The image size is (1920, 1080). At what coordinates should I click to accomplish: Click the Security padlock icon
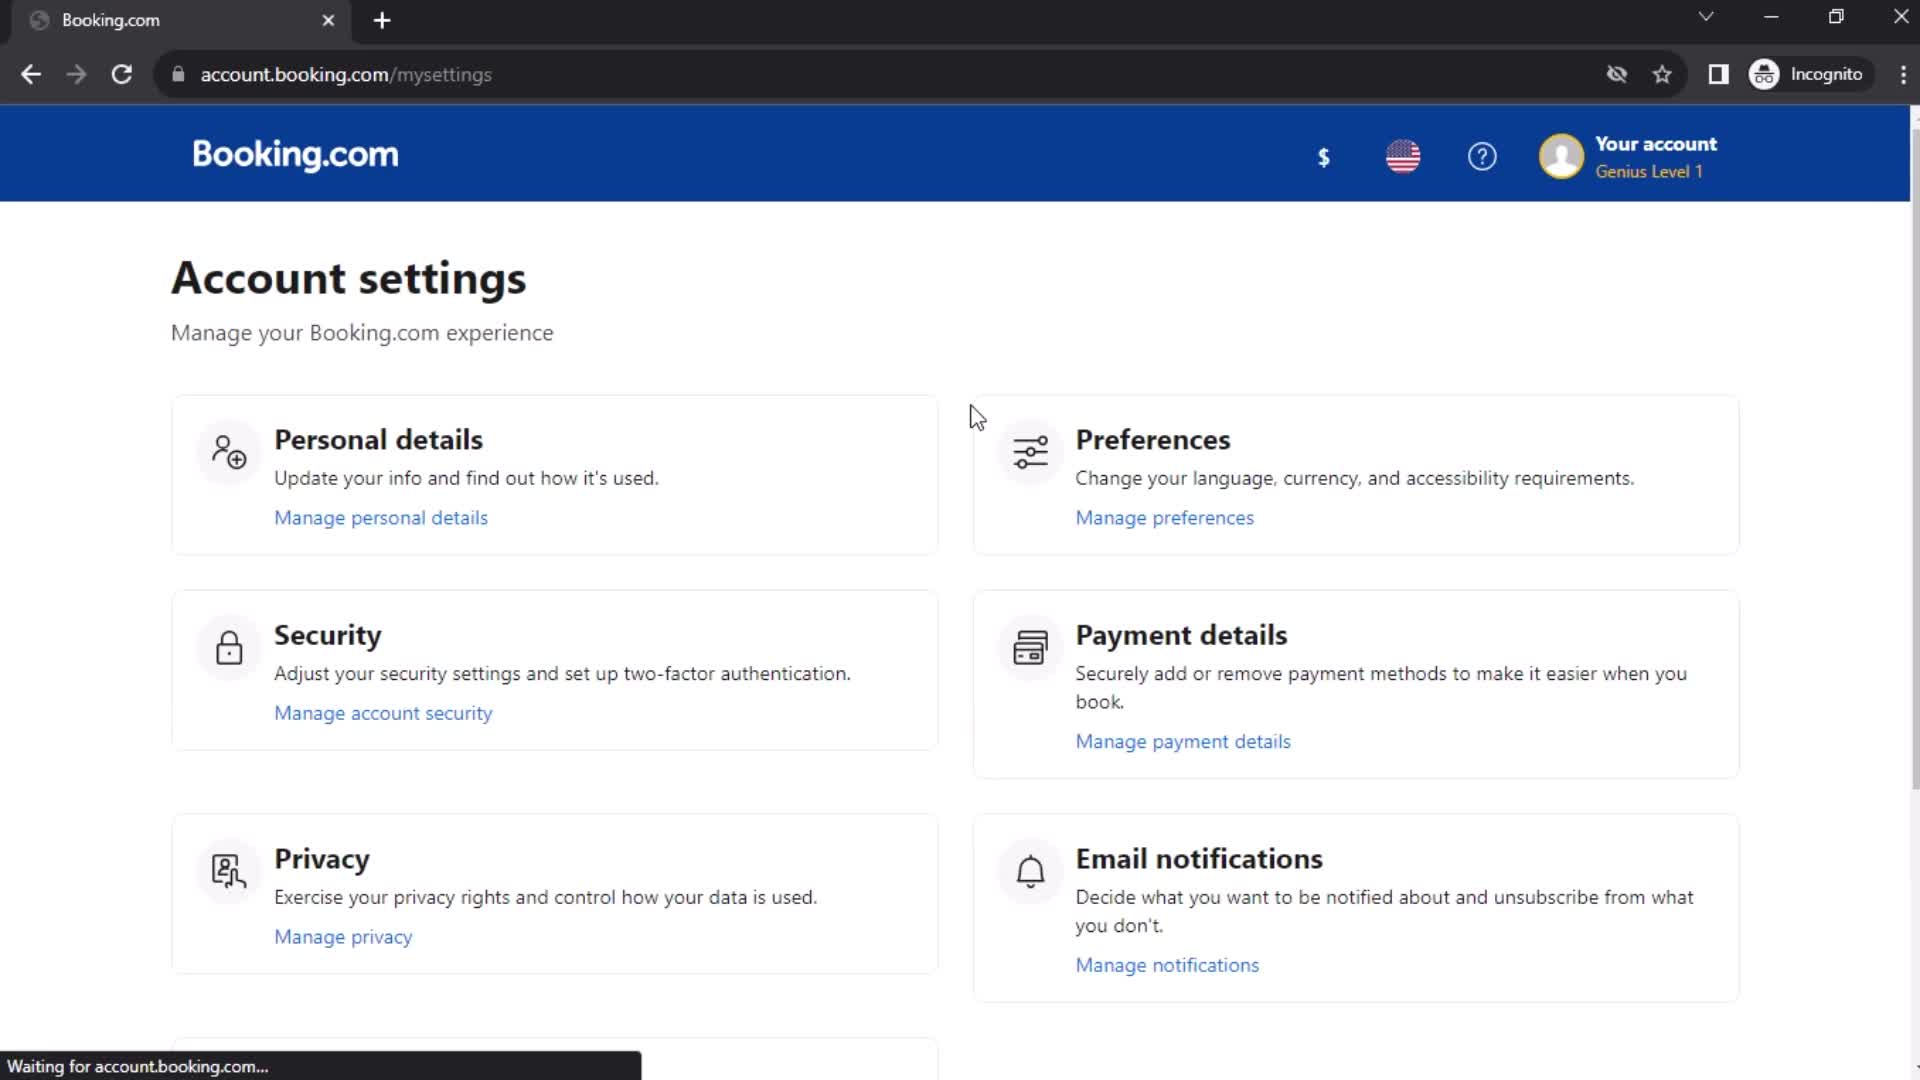point(229,648)
